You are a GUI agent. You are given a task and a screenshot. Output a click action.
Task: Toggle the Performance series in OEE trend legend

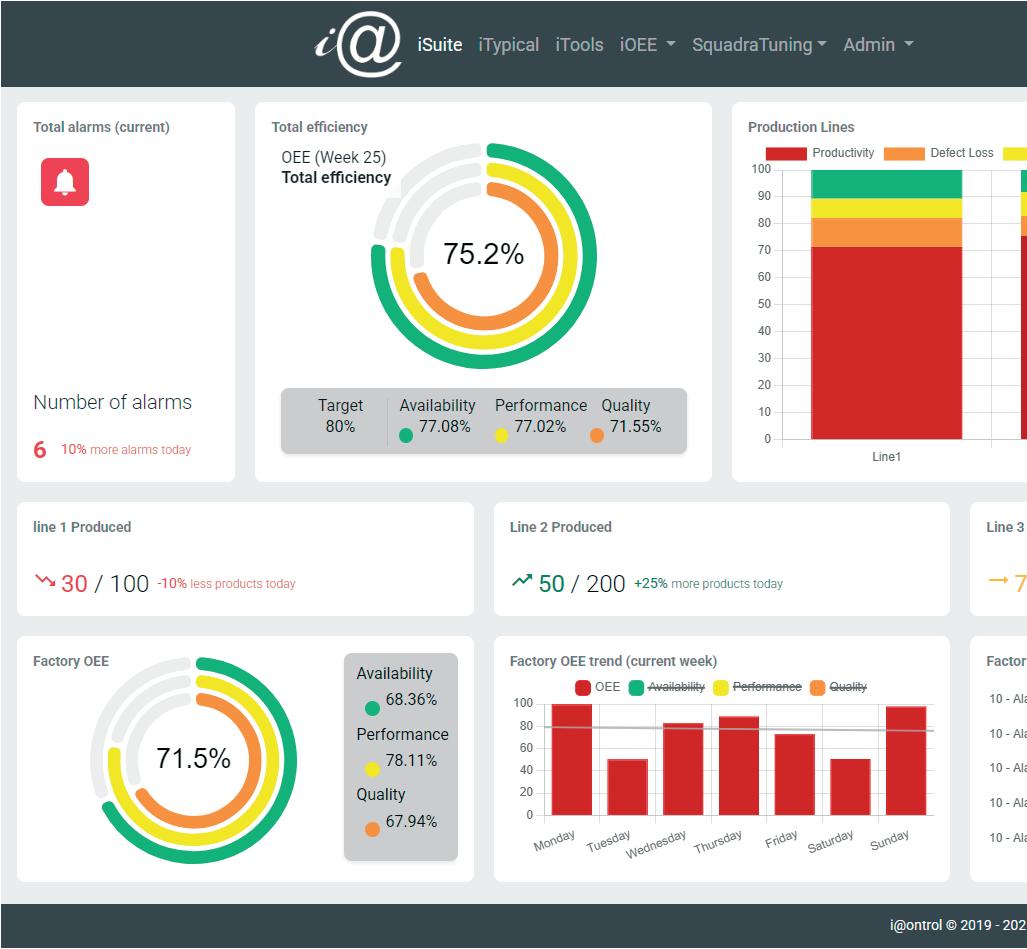pyautogui.click(x=757, y=687)
